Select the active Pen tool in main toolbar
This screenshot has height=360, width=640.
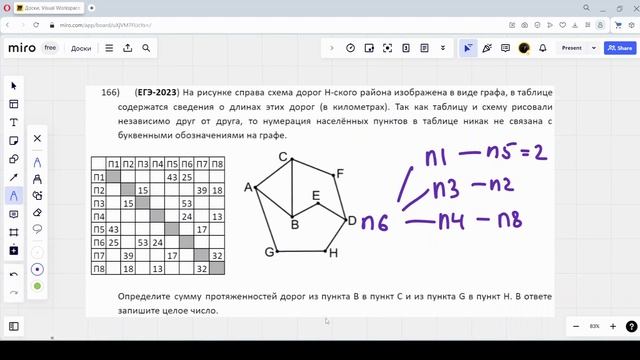pos(13,196)
